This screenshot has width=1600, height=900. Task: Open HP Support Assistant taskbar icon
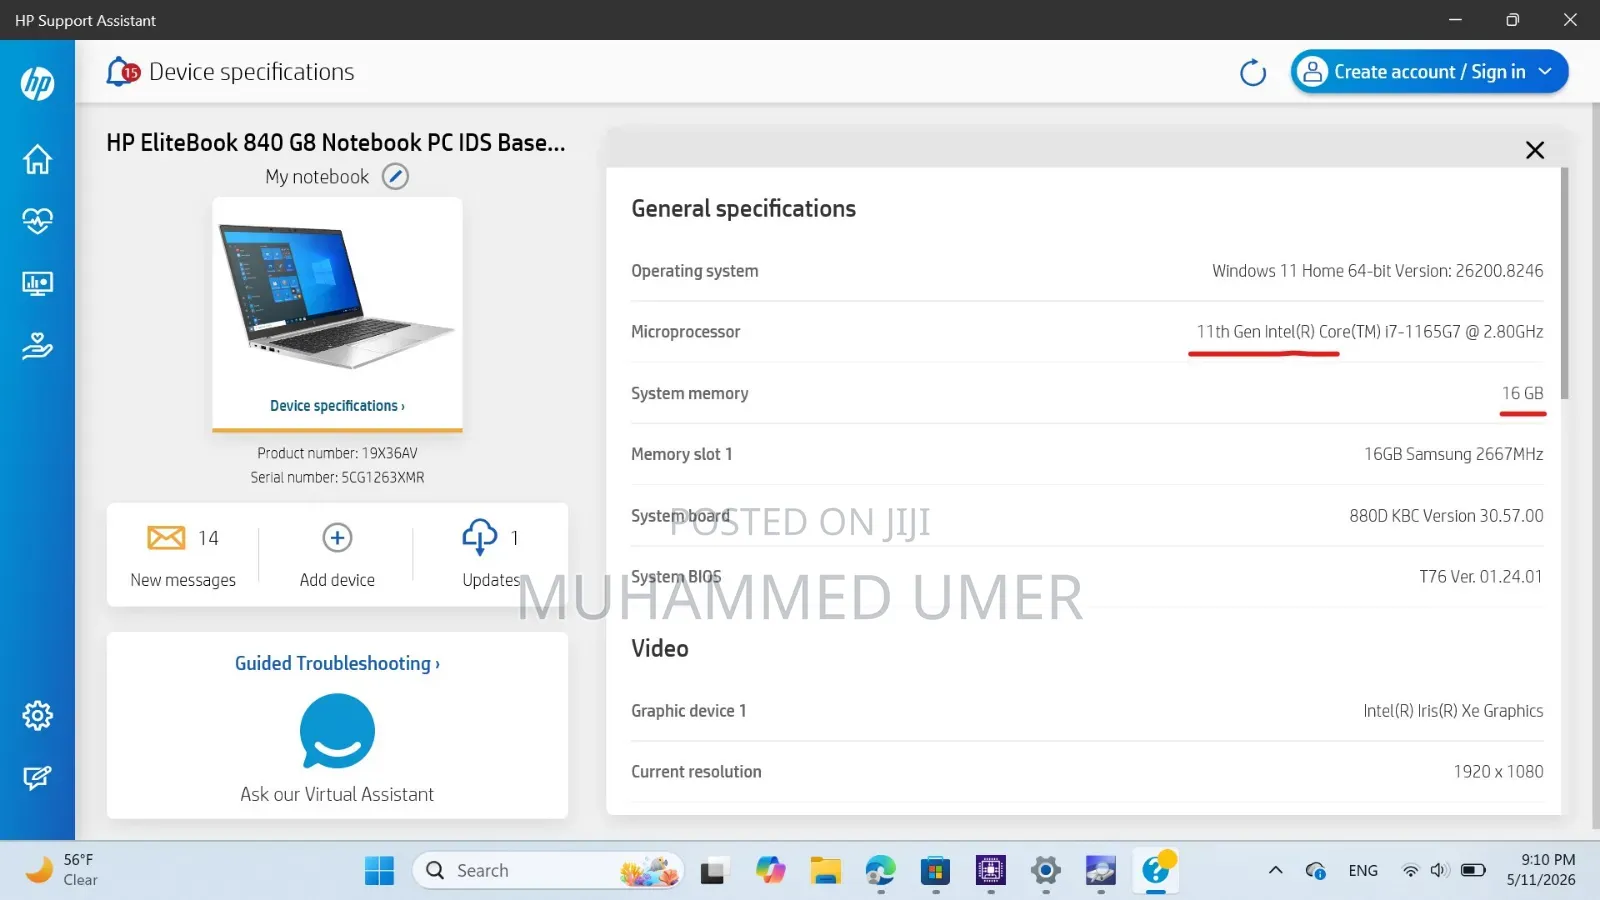click(1156, 871)
